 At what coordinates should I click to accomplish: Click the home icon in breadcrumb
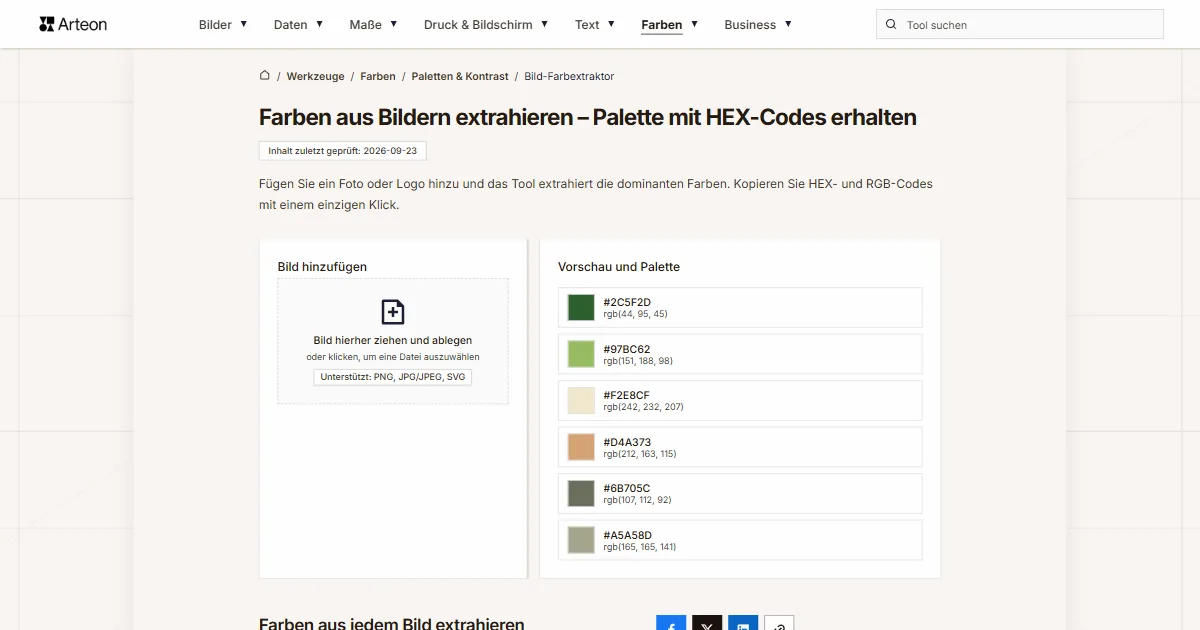(265, 75)
